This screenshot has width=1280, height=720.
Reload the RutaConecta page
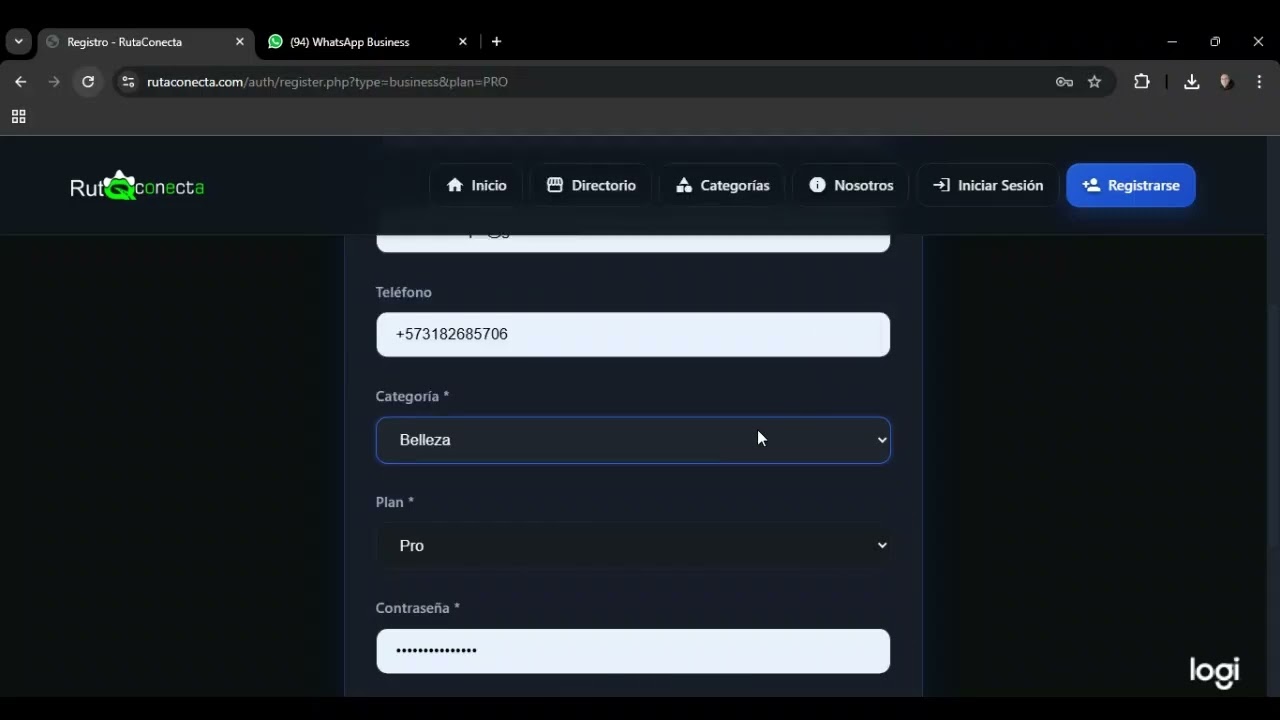tap(88, 82)
